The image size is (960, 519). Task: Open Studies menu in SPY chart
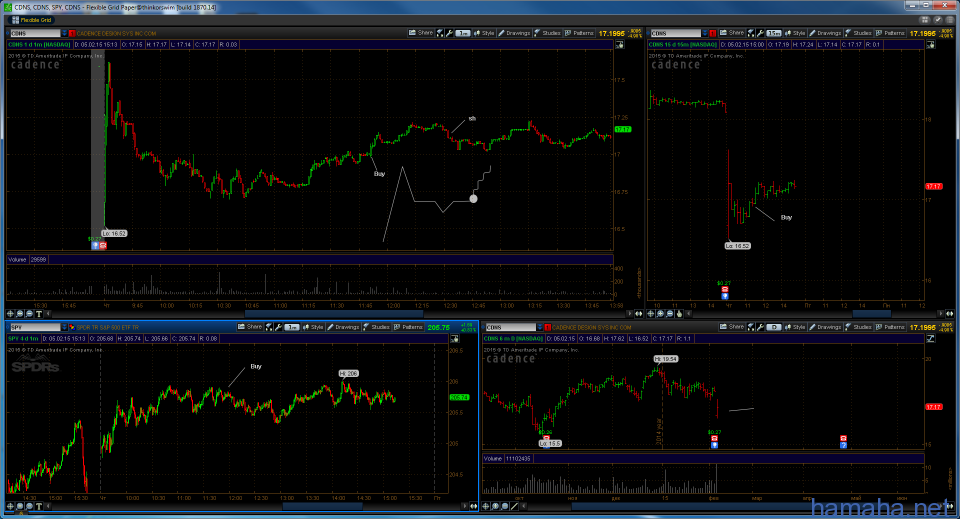pos(376,327)
